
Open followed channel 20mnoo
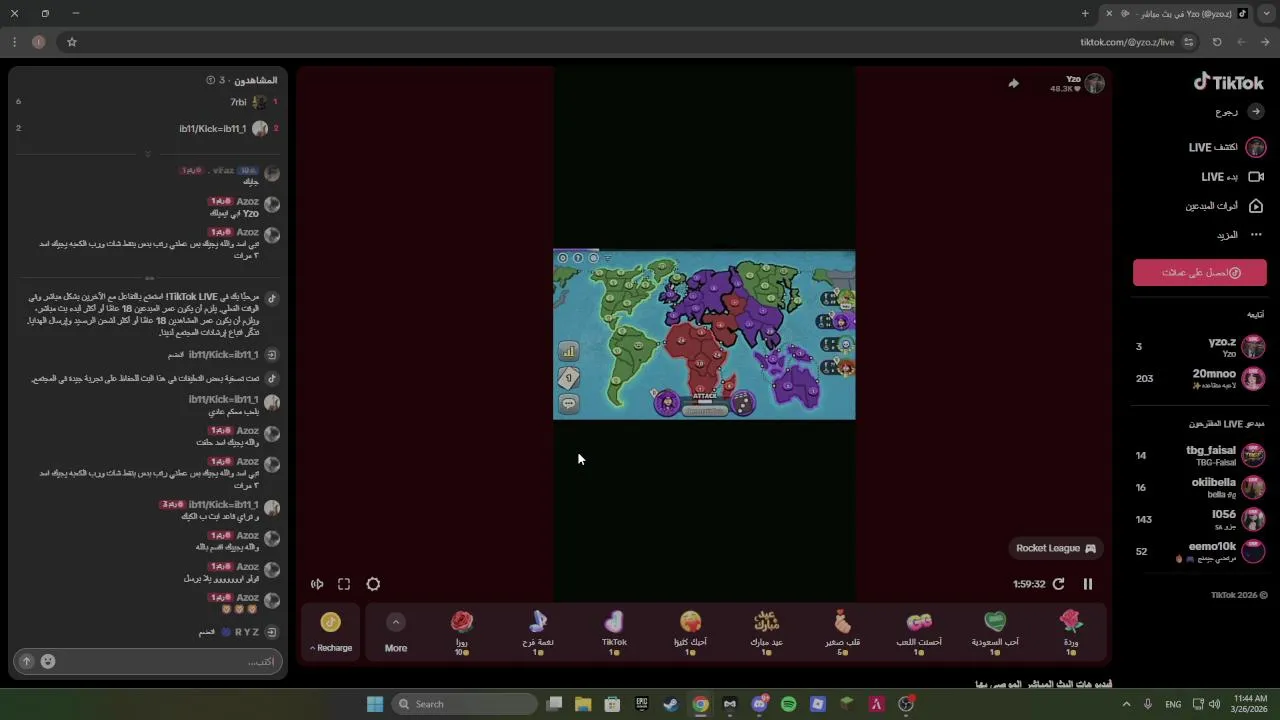pyautogui.click(x=1199, y=379)
